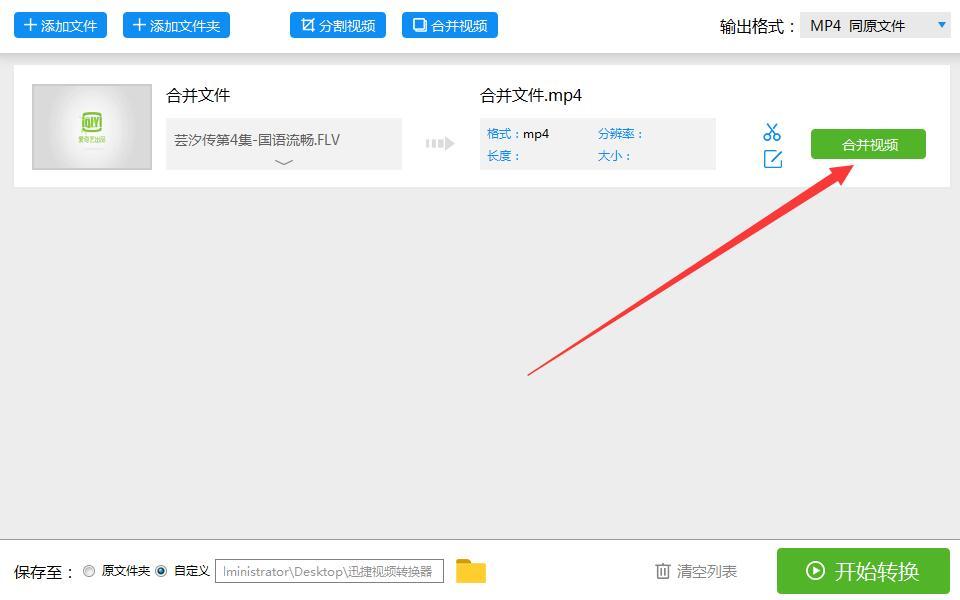Click the green 合并视频 button
Screen dimensions: 960x600
tap(868, 144)
